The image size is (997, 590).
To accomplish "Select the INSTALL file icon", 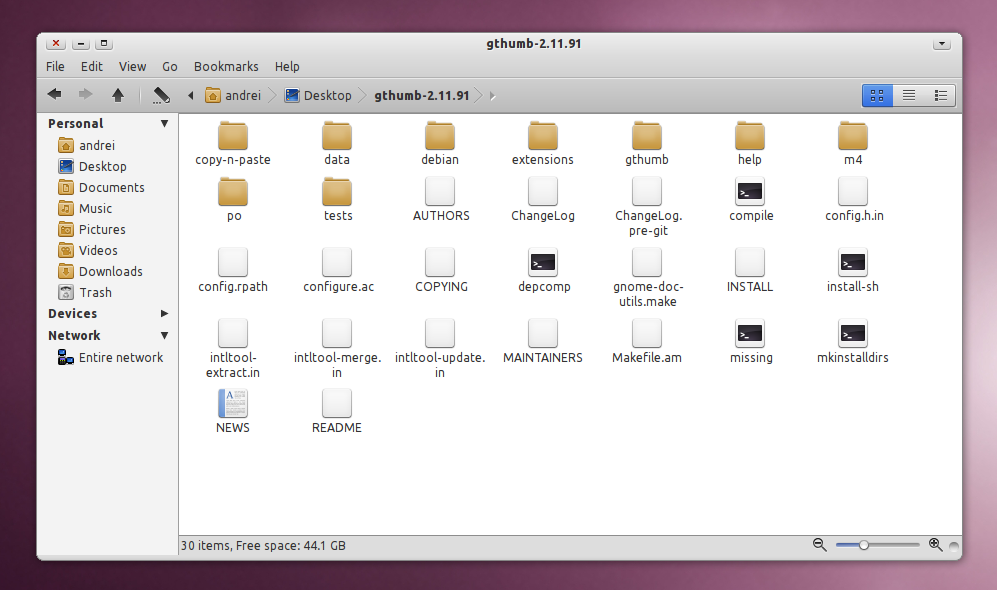I will (x=750, y=262).
